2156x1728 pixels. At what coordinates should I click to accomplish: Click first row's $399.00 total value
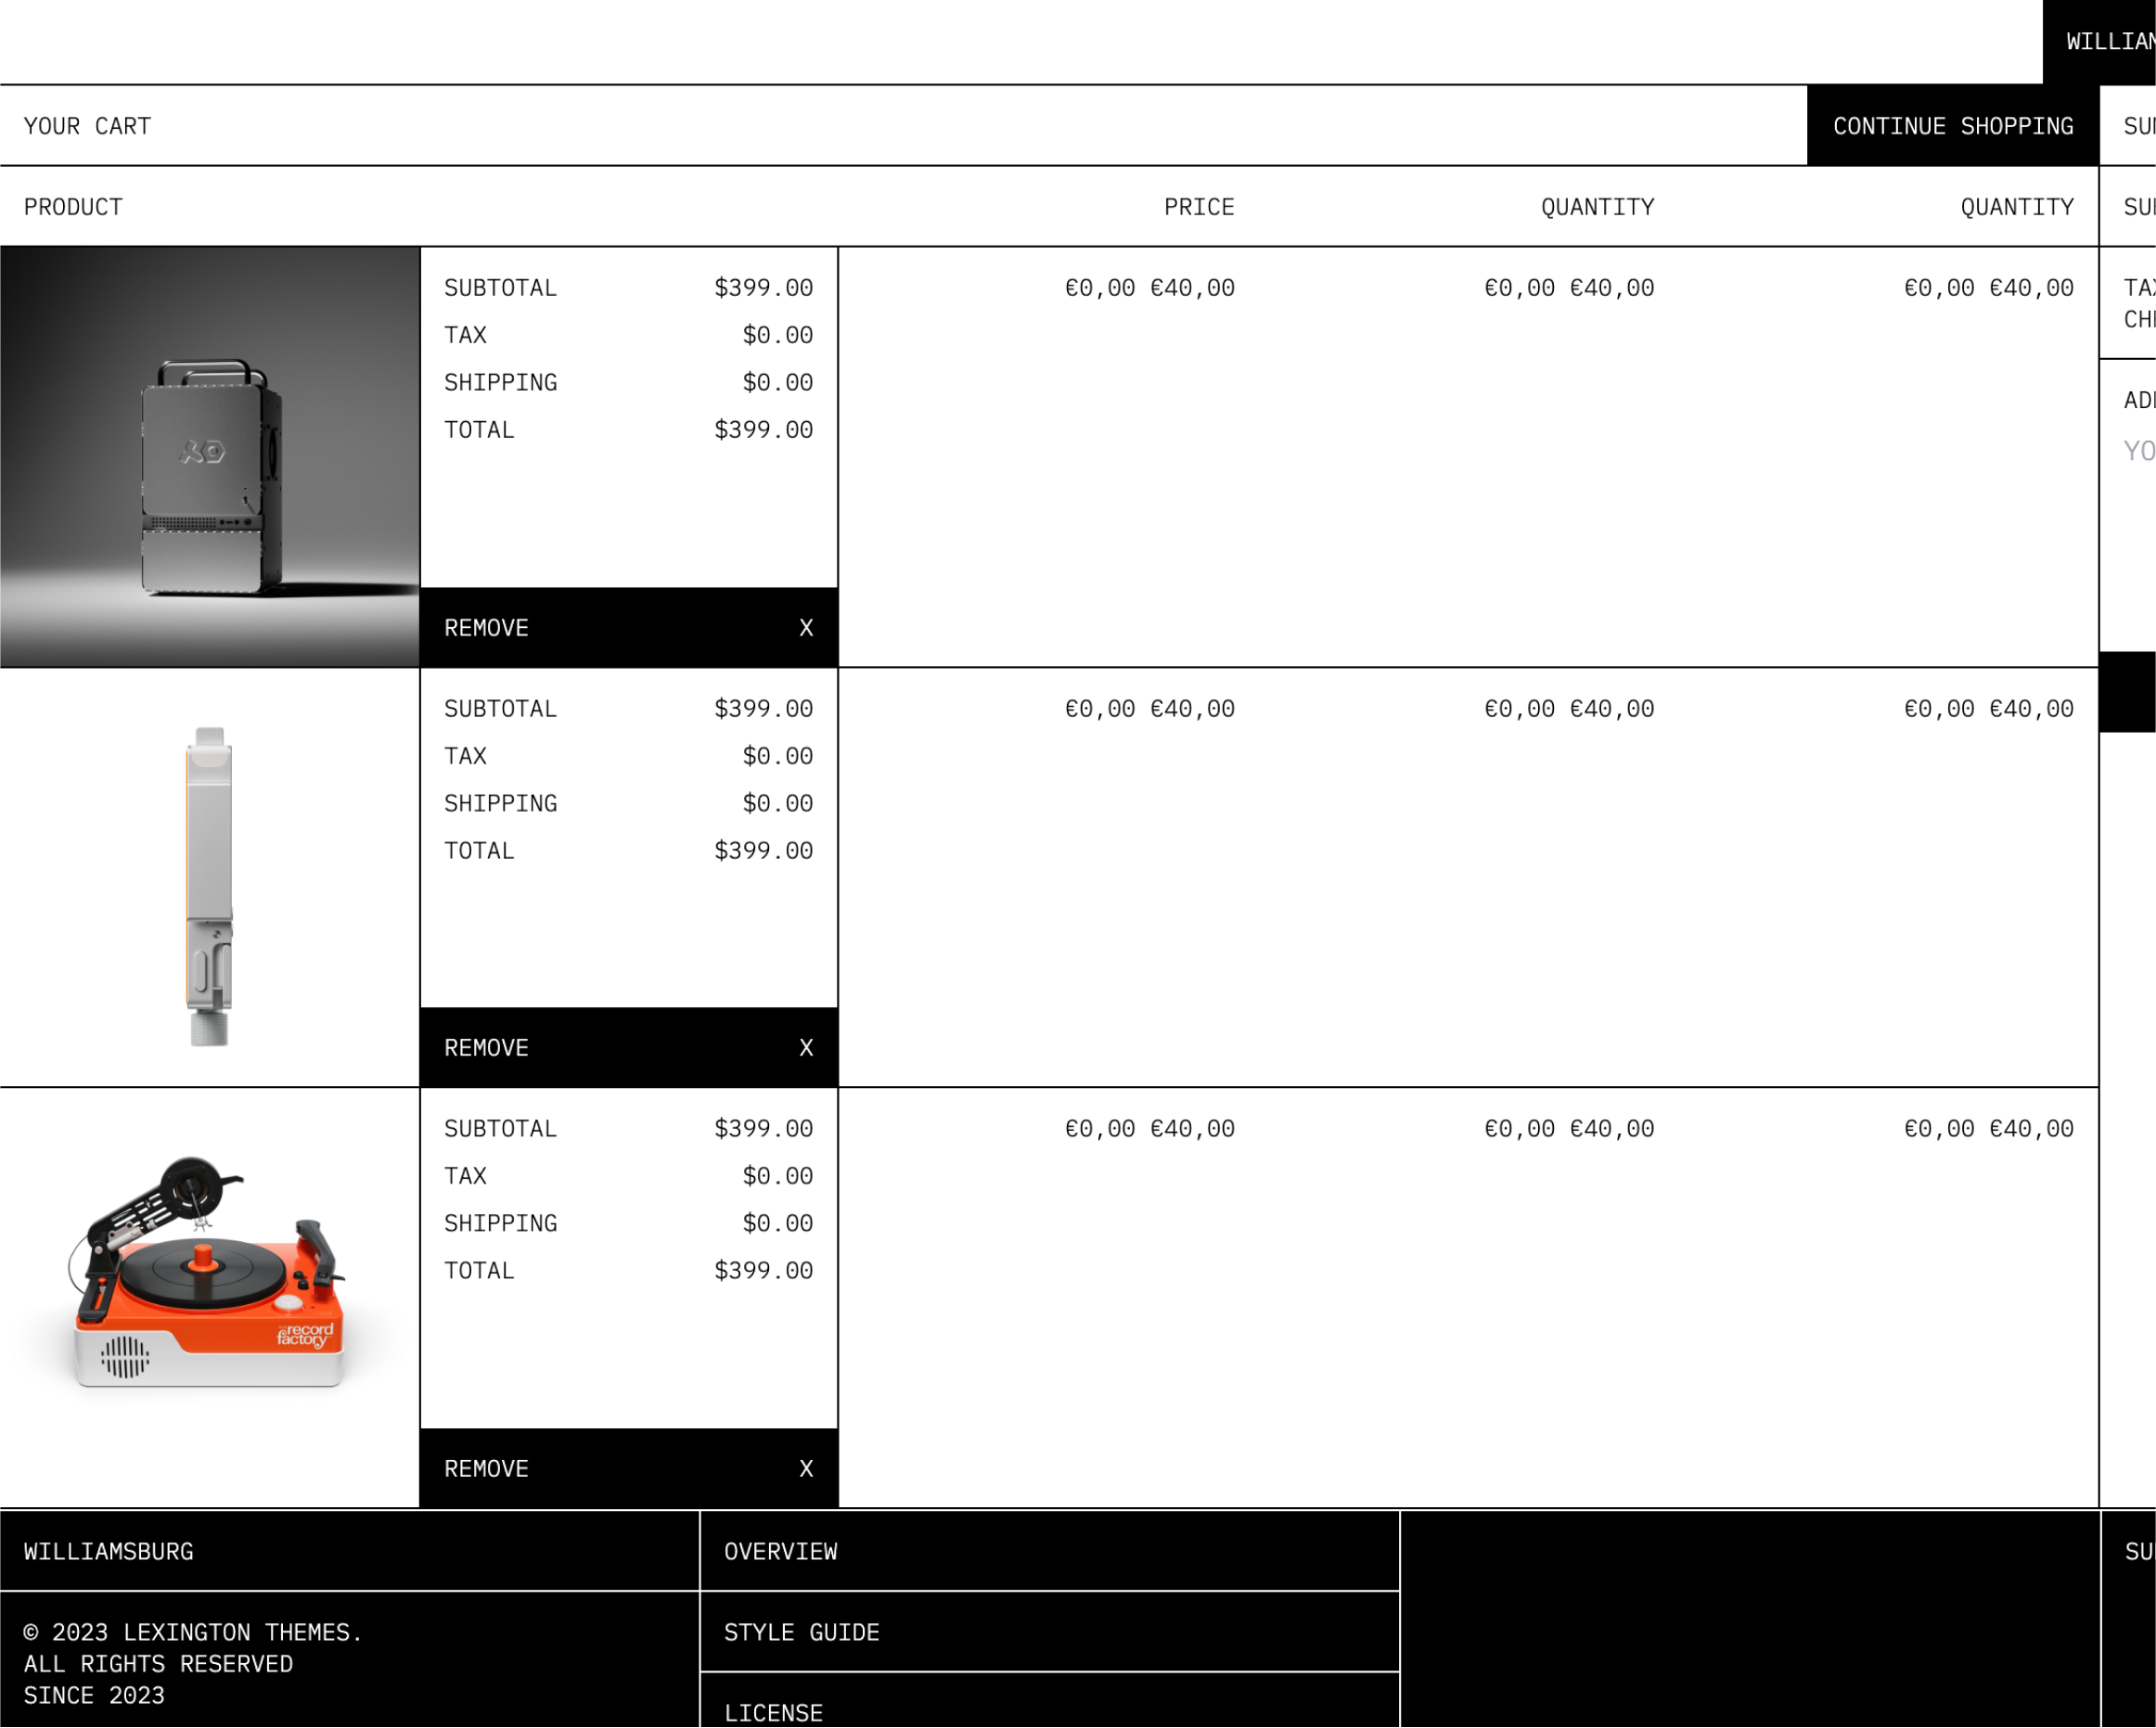pyautogui.click(x=763, y=430)
